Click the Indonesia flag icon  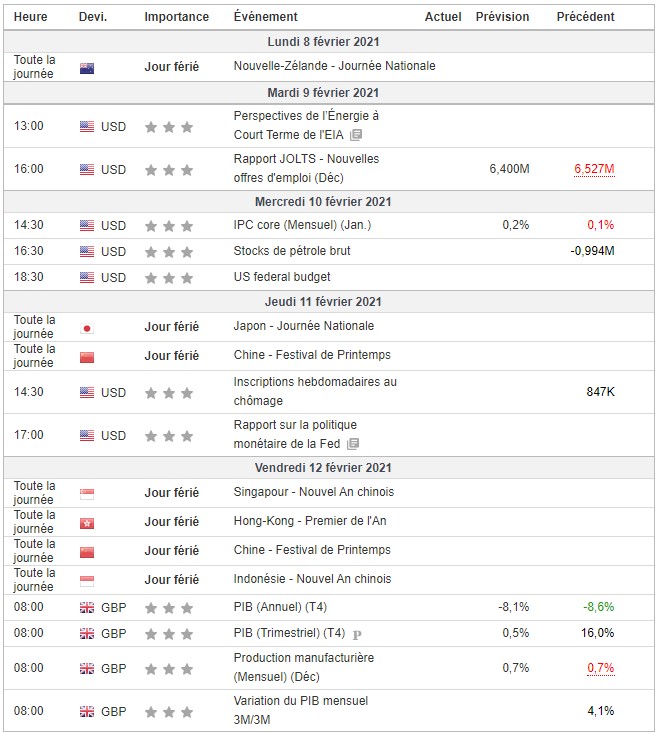tap(87, 580)
